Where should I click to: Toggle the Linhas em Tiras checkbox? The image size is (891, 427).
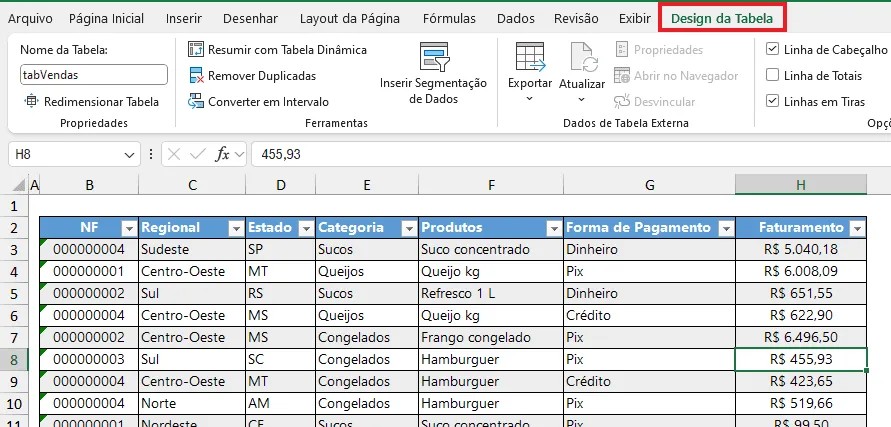pos(772,101)
